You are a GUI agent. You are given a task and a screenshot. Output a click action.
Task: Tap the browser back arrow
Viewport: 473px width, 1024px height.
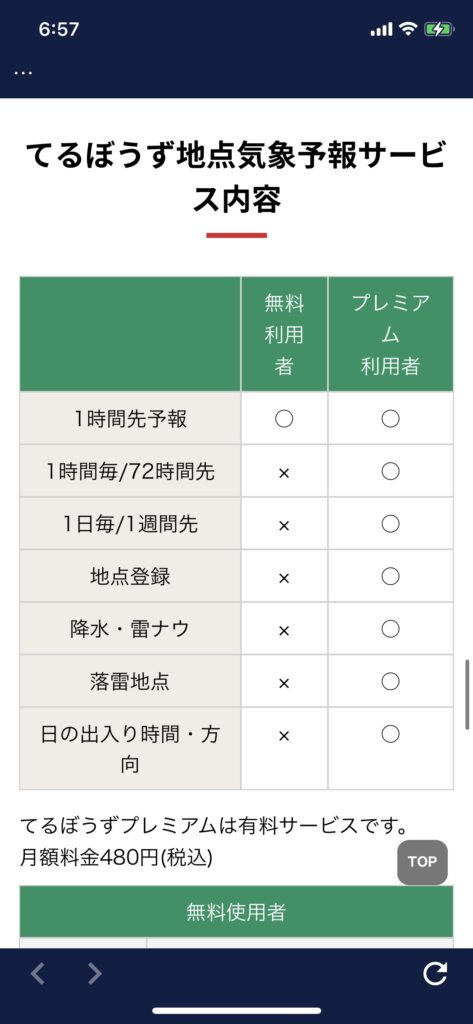pos(38,974)
